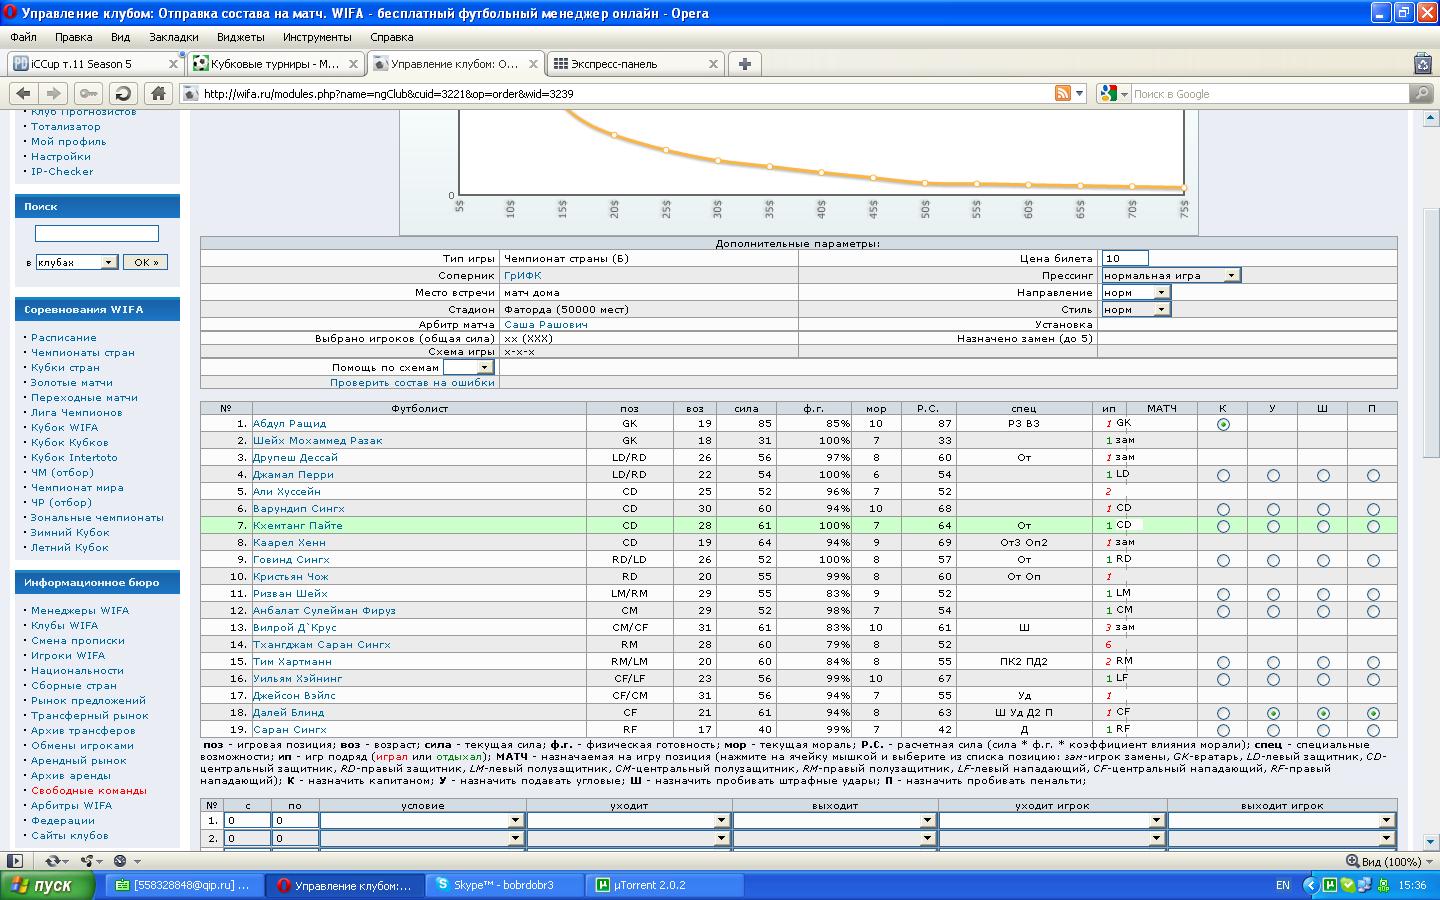The image size is (1440, 900).
Task: Open player Кхемтанг Пайте link
Action: [x=297, y=526]
